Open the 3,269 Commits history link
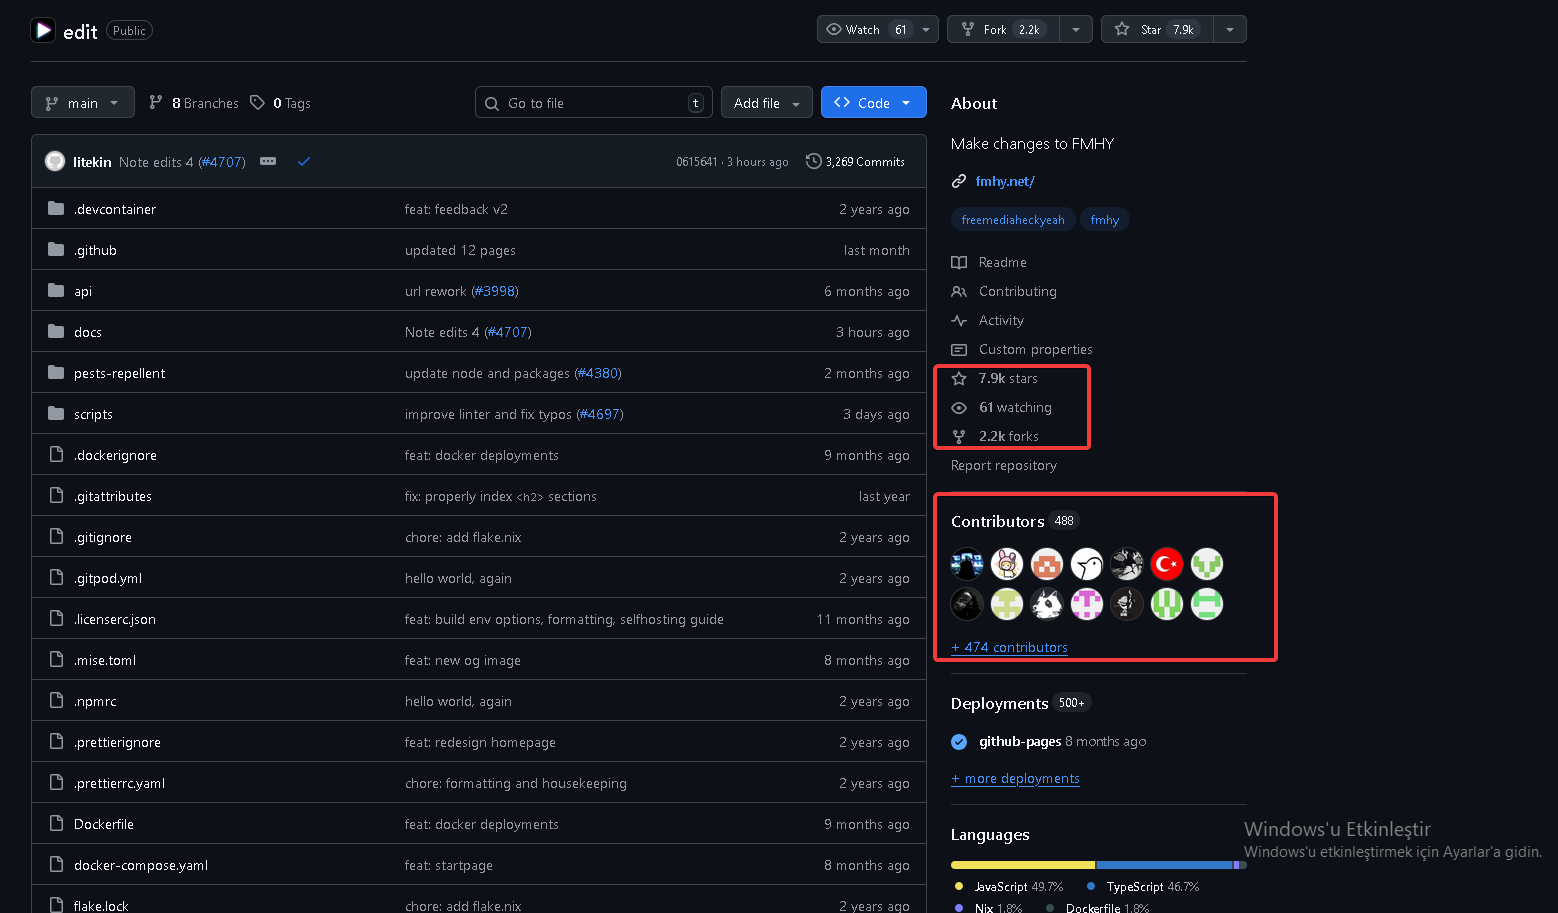Image resolution: width=1558 pixels, height=913 pixels. (x=856, y=161)
